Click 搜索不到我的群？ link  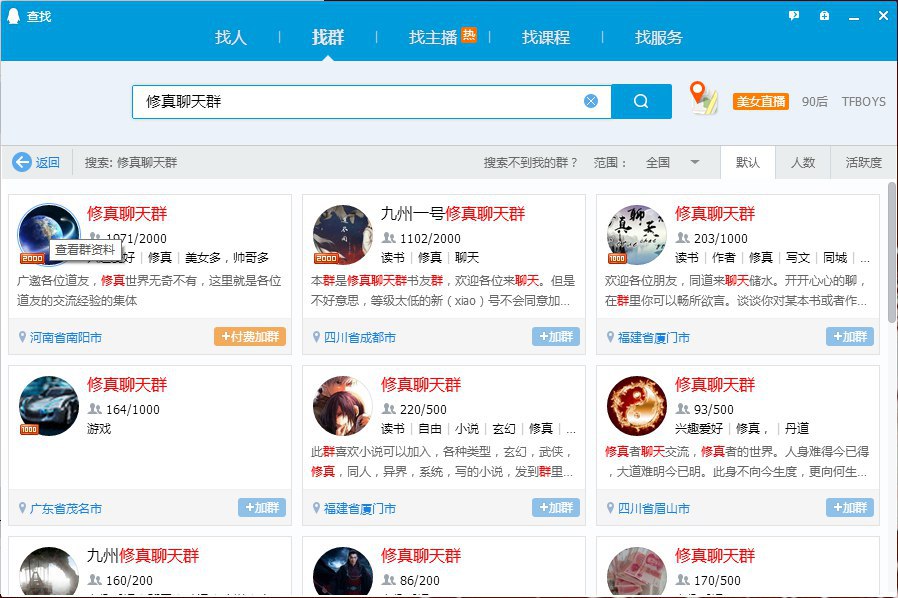click(530, 162)
